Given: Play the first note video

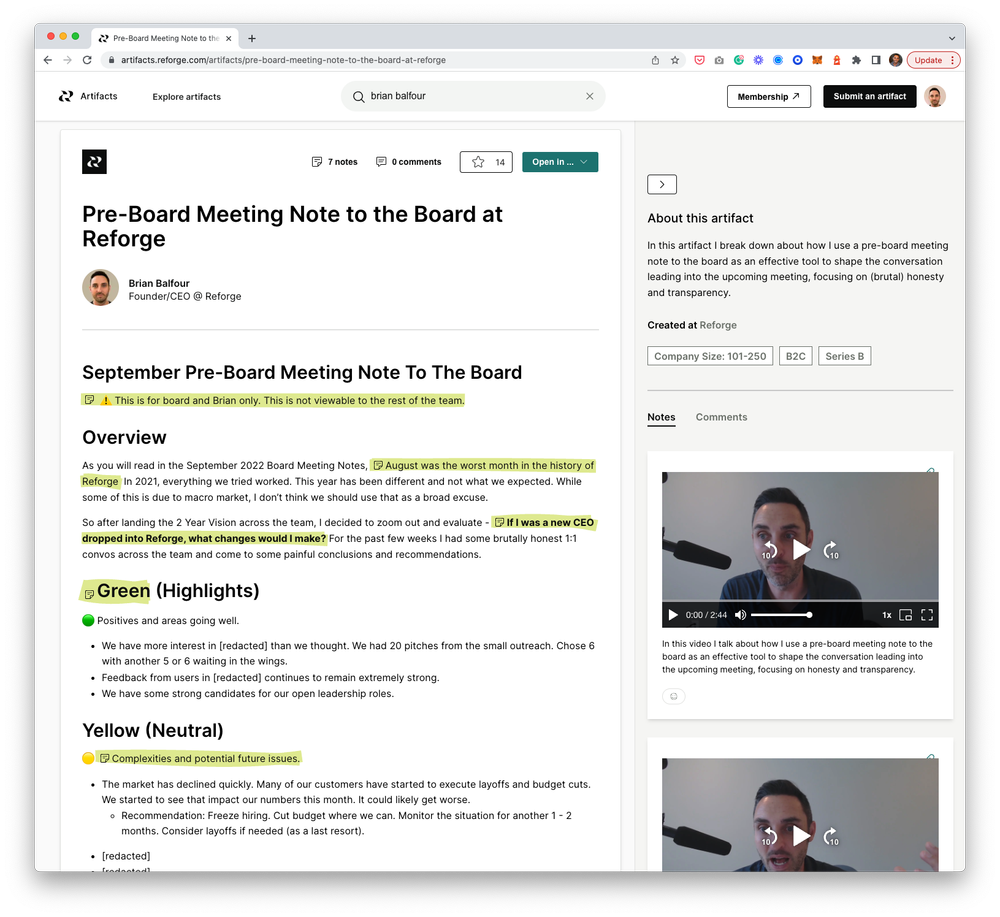Looking at the screenshot, I should pyautogui.click(x=800, y=549).
